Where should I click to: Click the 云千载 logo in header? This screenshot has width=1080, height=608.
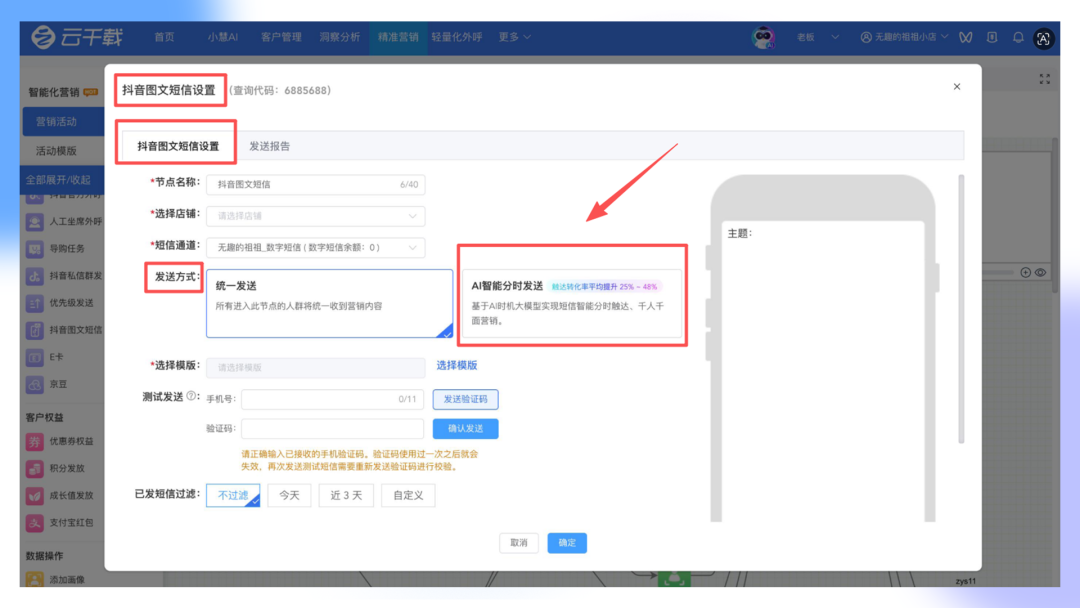pos(76,37)
